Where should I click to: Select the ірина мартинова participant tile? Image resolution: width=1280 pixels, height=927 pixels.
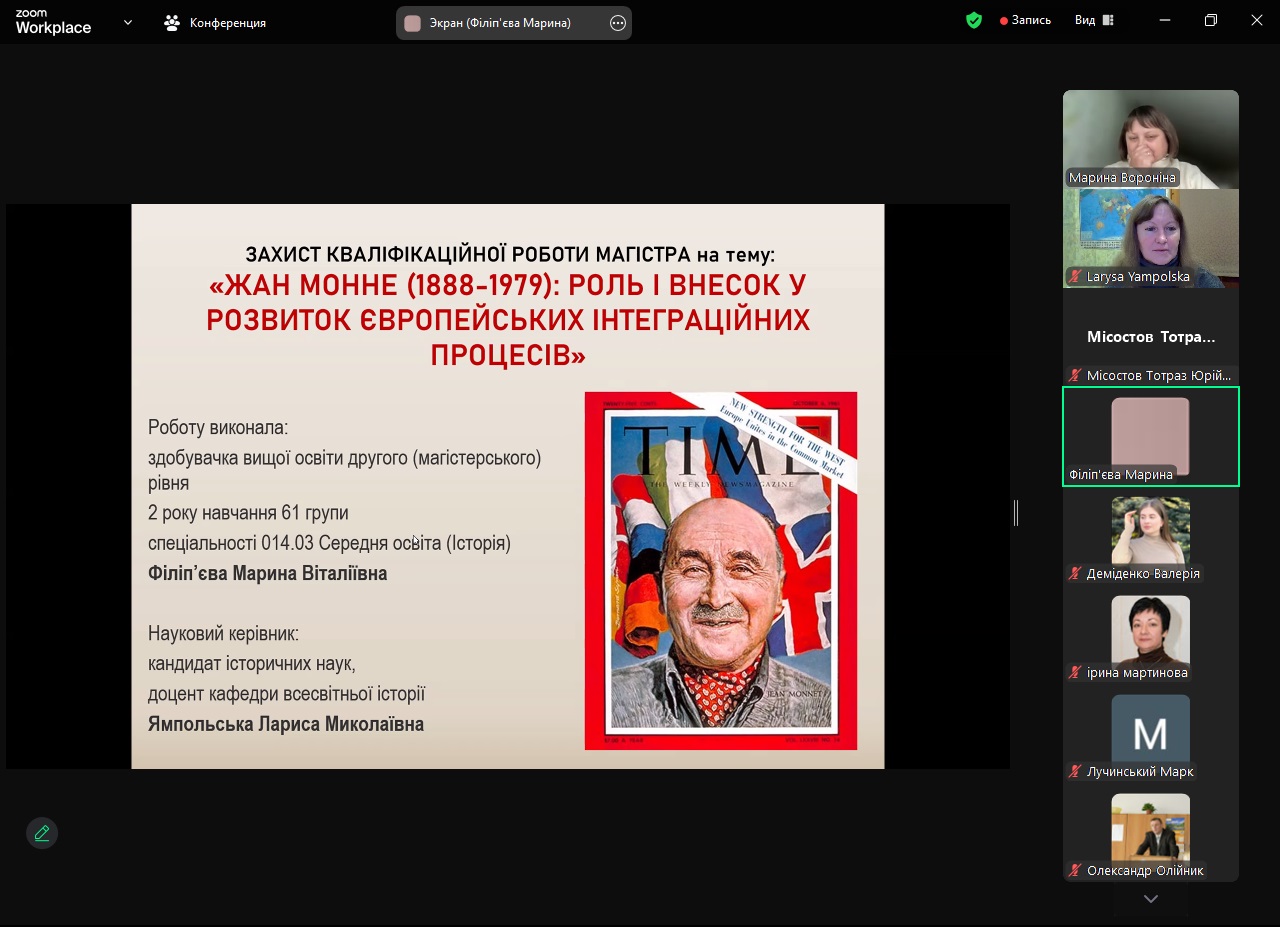click(x=1151, y=634)
